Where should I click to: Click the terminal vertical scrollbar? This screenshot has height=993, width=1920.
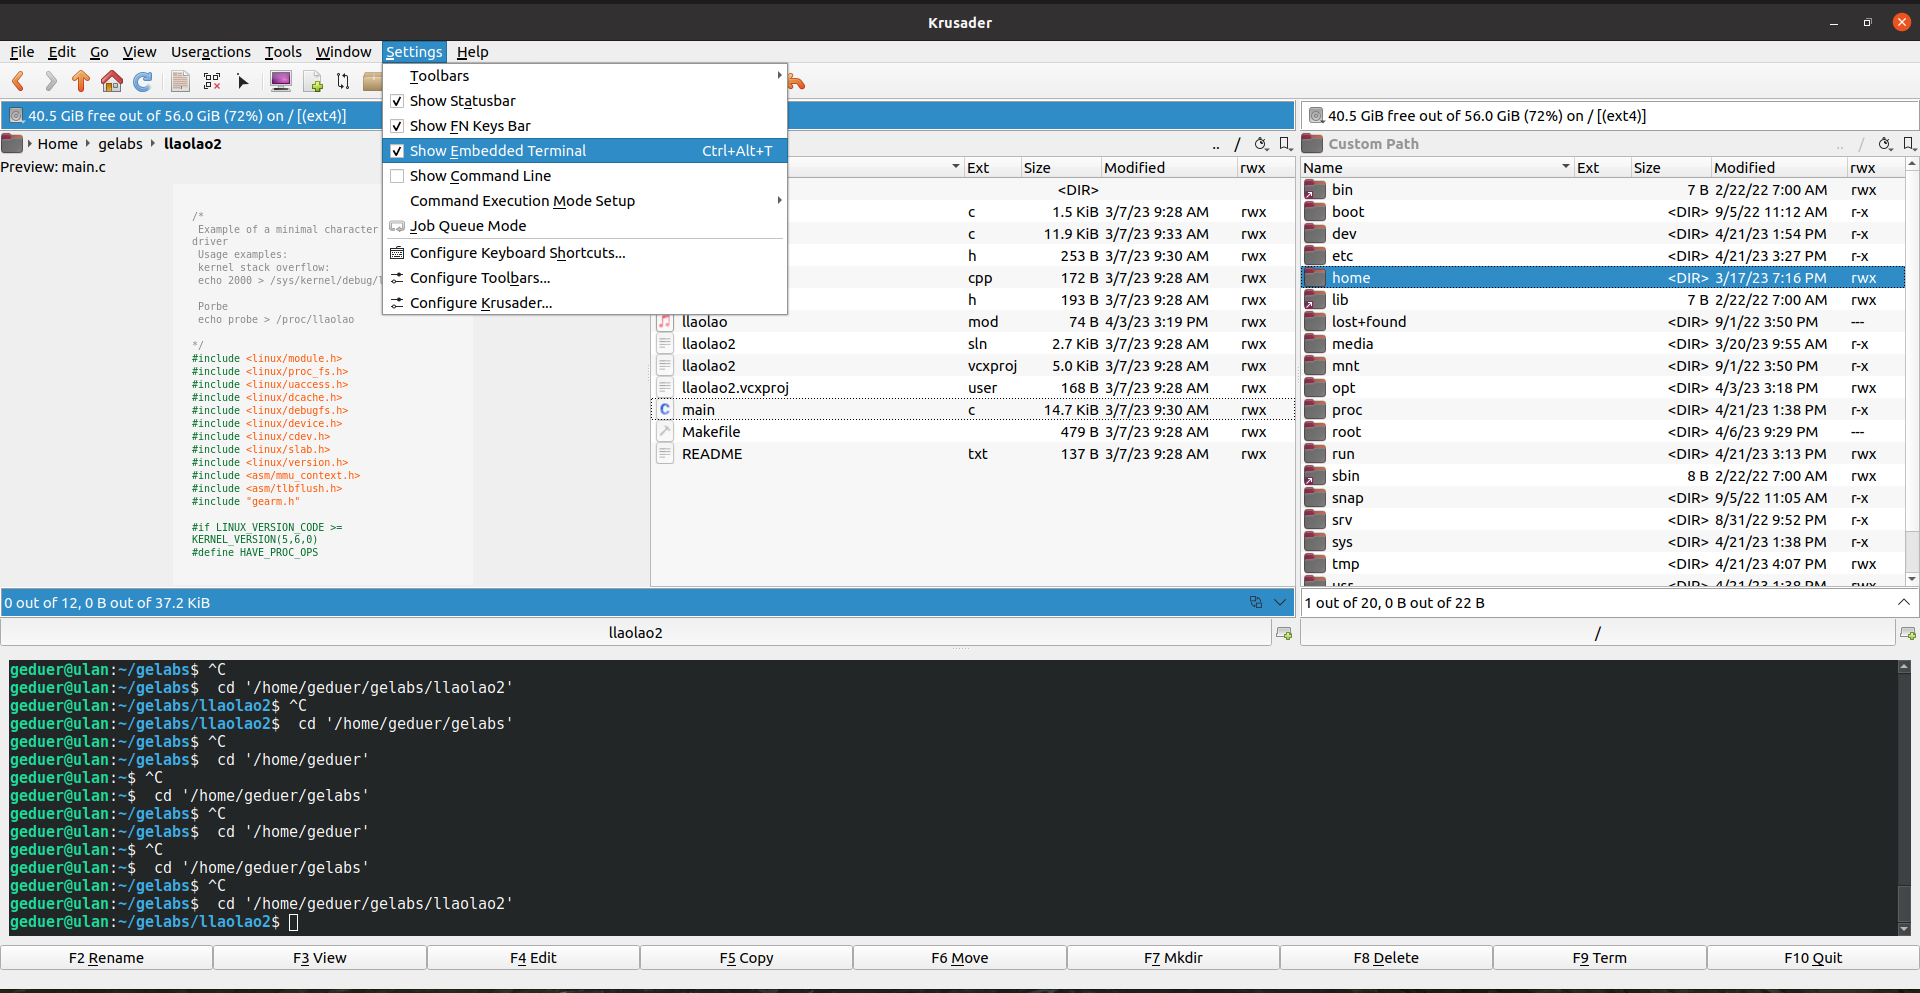coord(1904,797)
